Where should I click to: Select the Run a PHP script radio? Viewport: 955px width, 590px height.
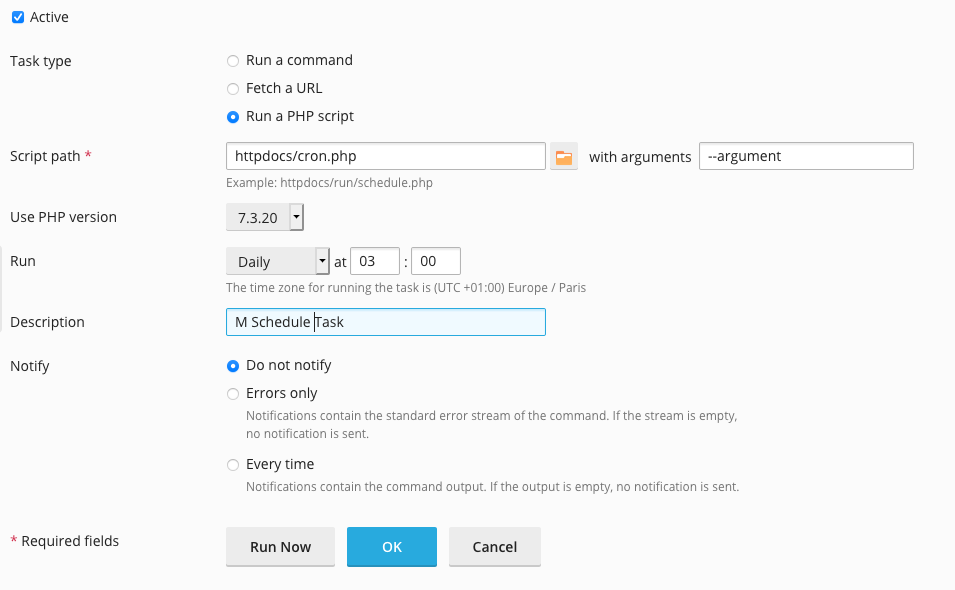click(233, 117)
